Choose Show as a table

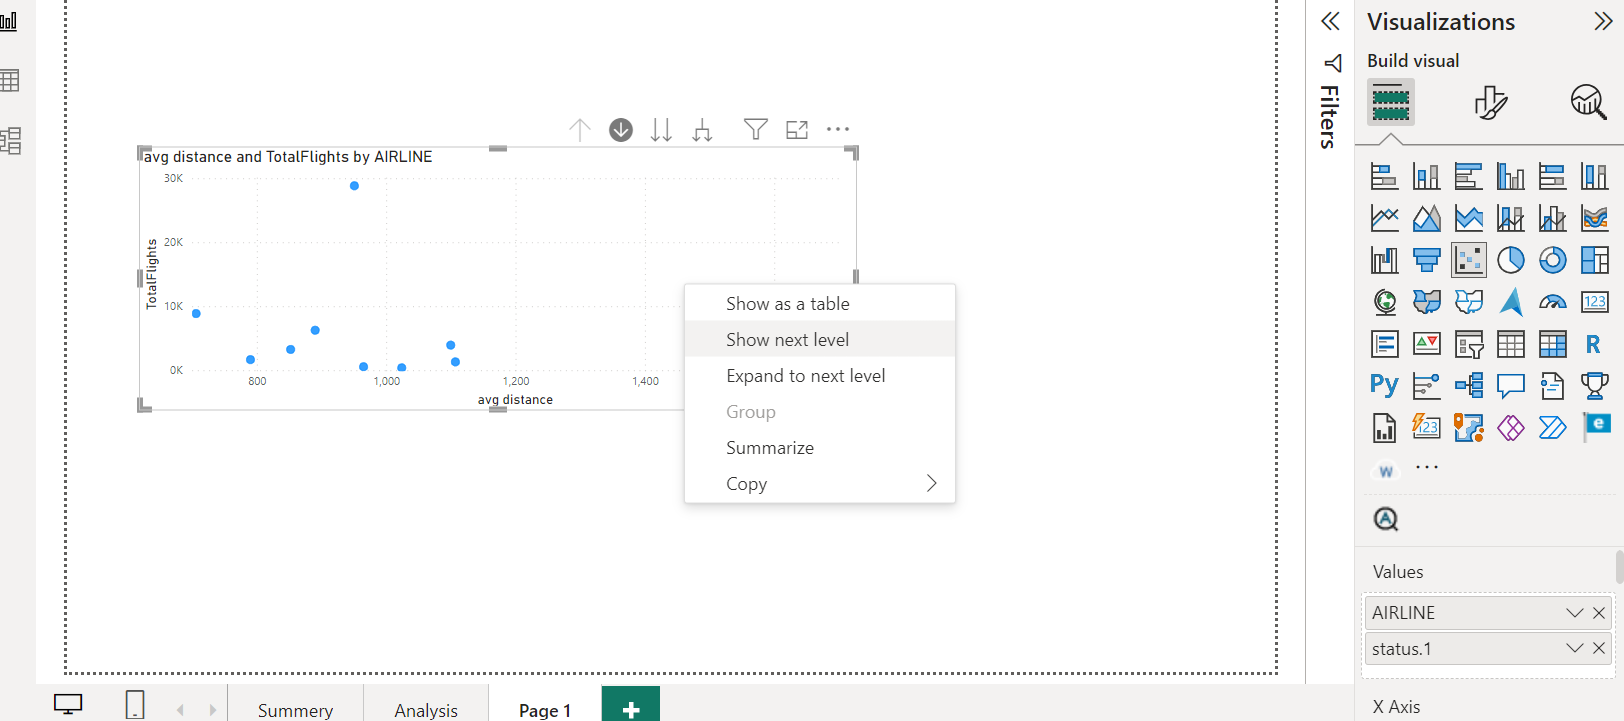click(x=820, y=304)
